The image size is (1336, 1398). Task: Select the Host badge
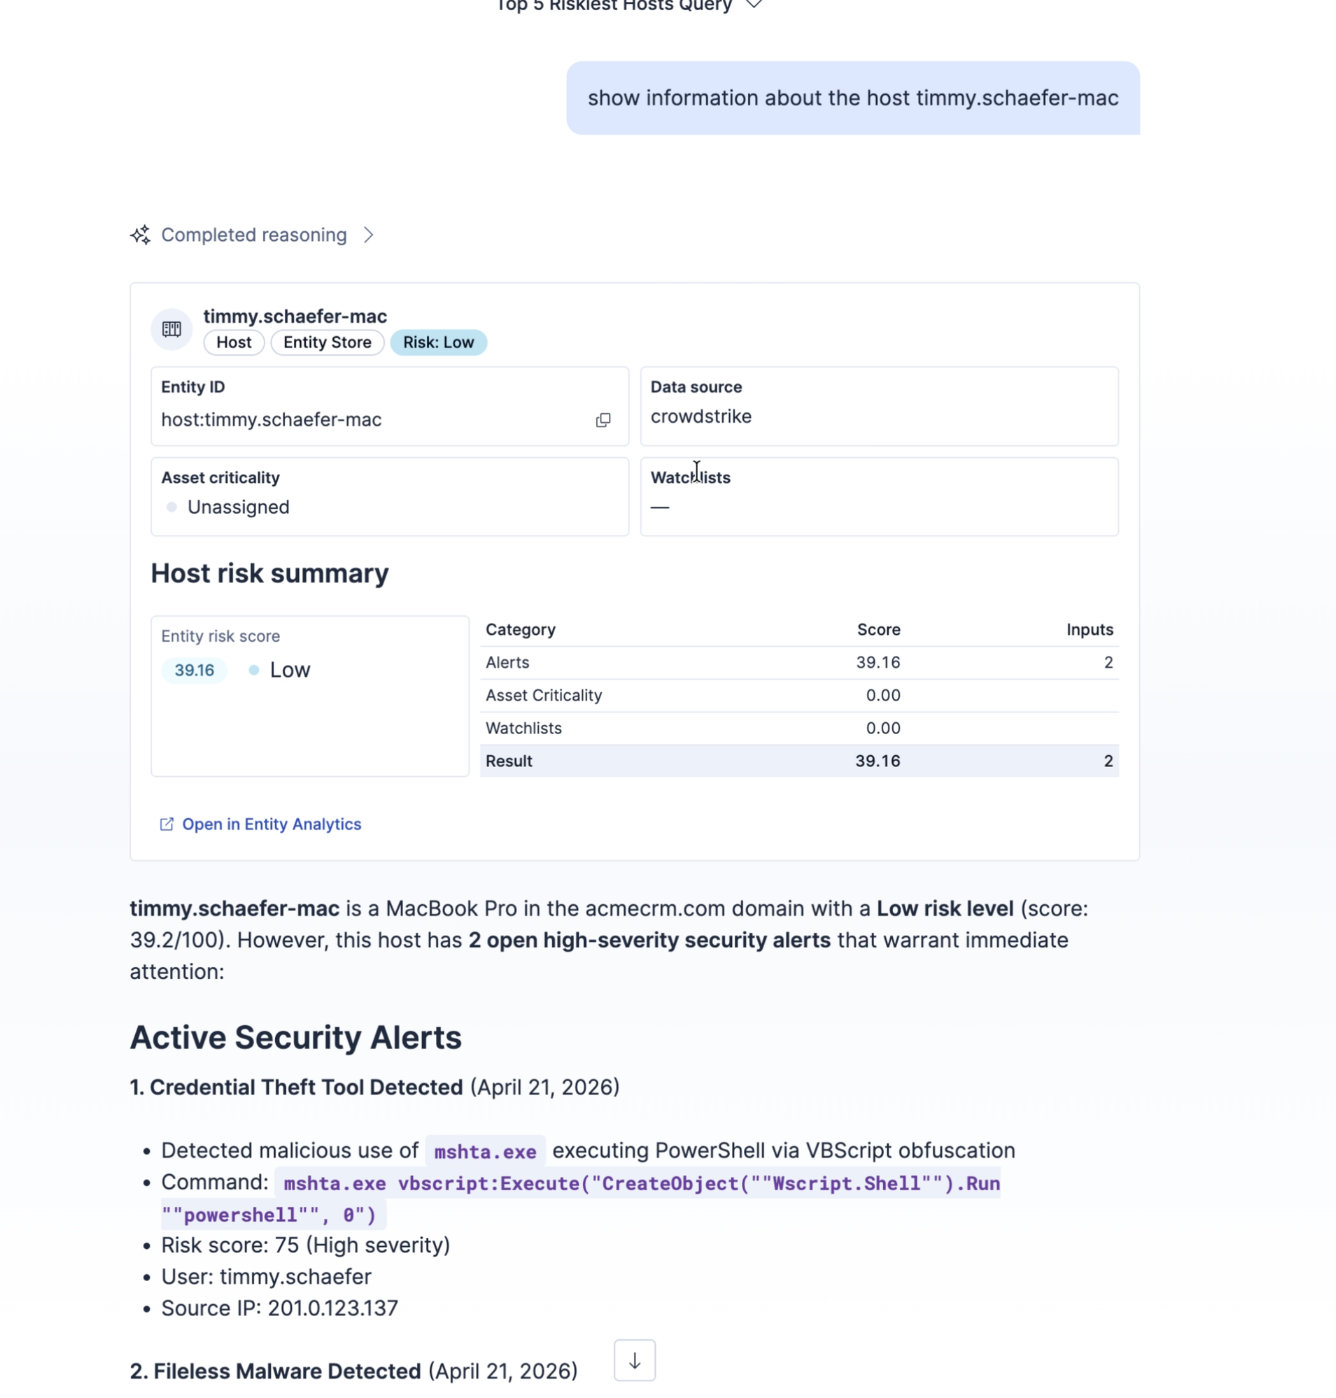pos(234,342)
